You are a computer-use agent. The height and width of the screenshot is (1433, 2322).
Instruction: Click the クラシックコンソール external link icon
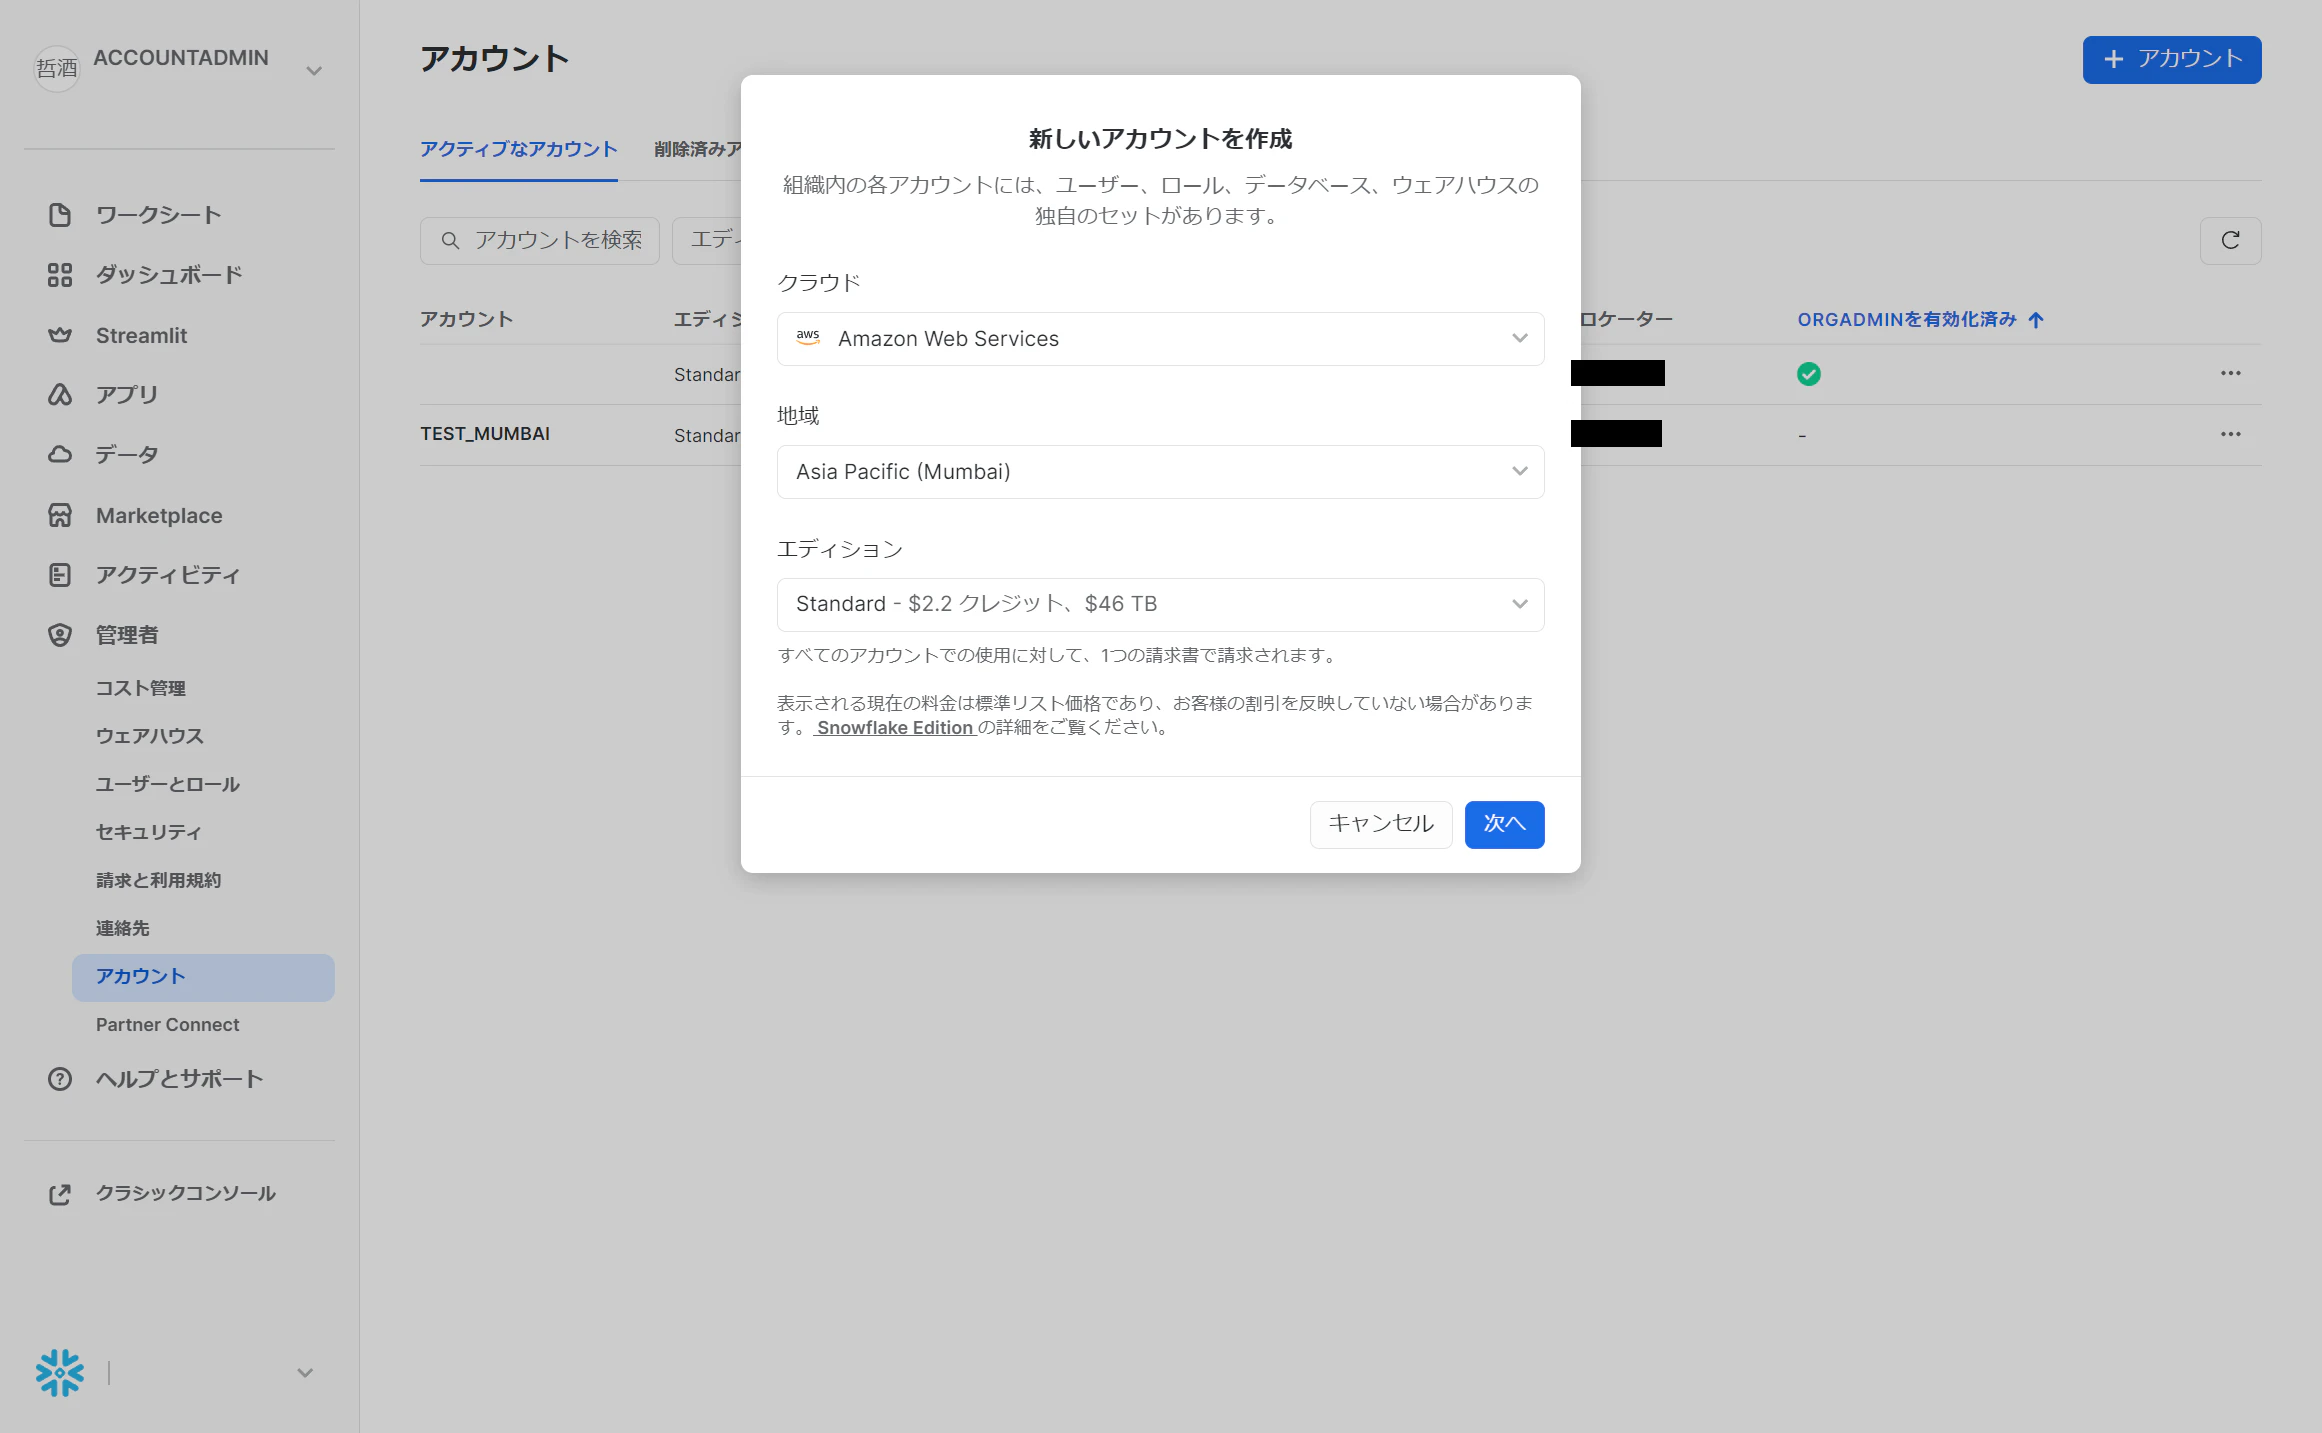60,1194
